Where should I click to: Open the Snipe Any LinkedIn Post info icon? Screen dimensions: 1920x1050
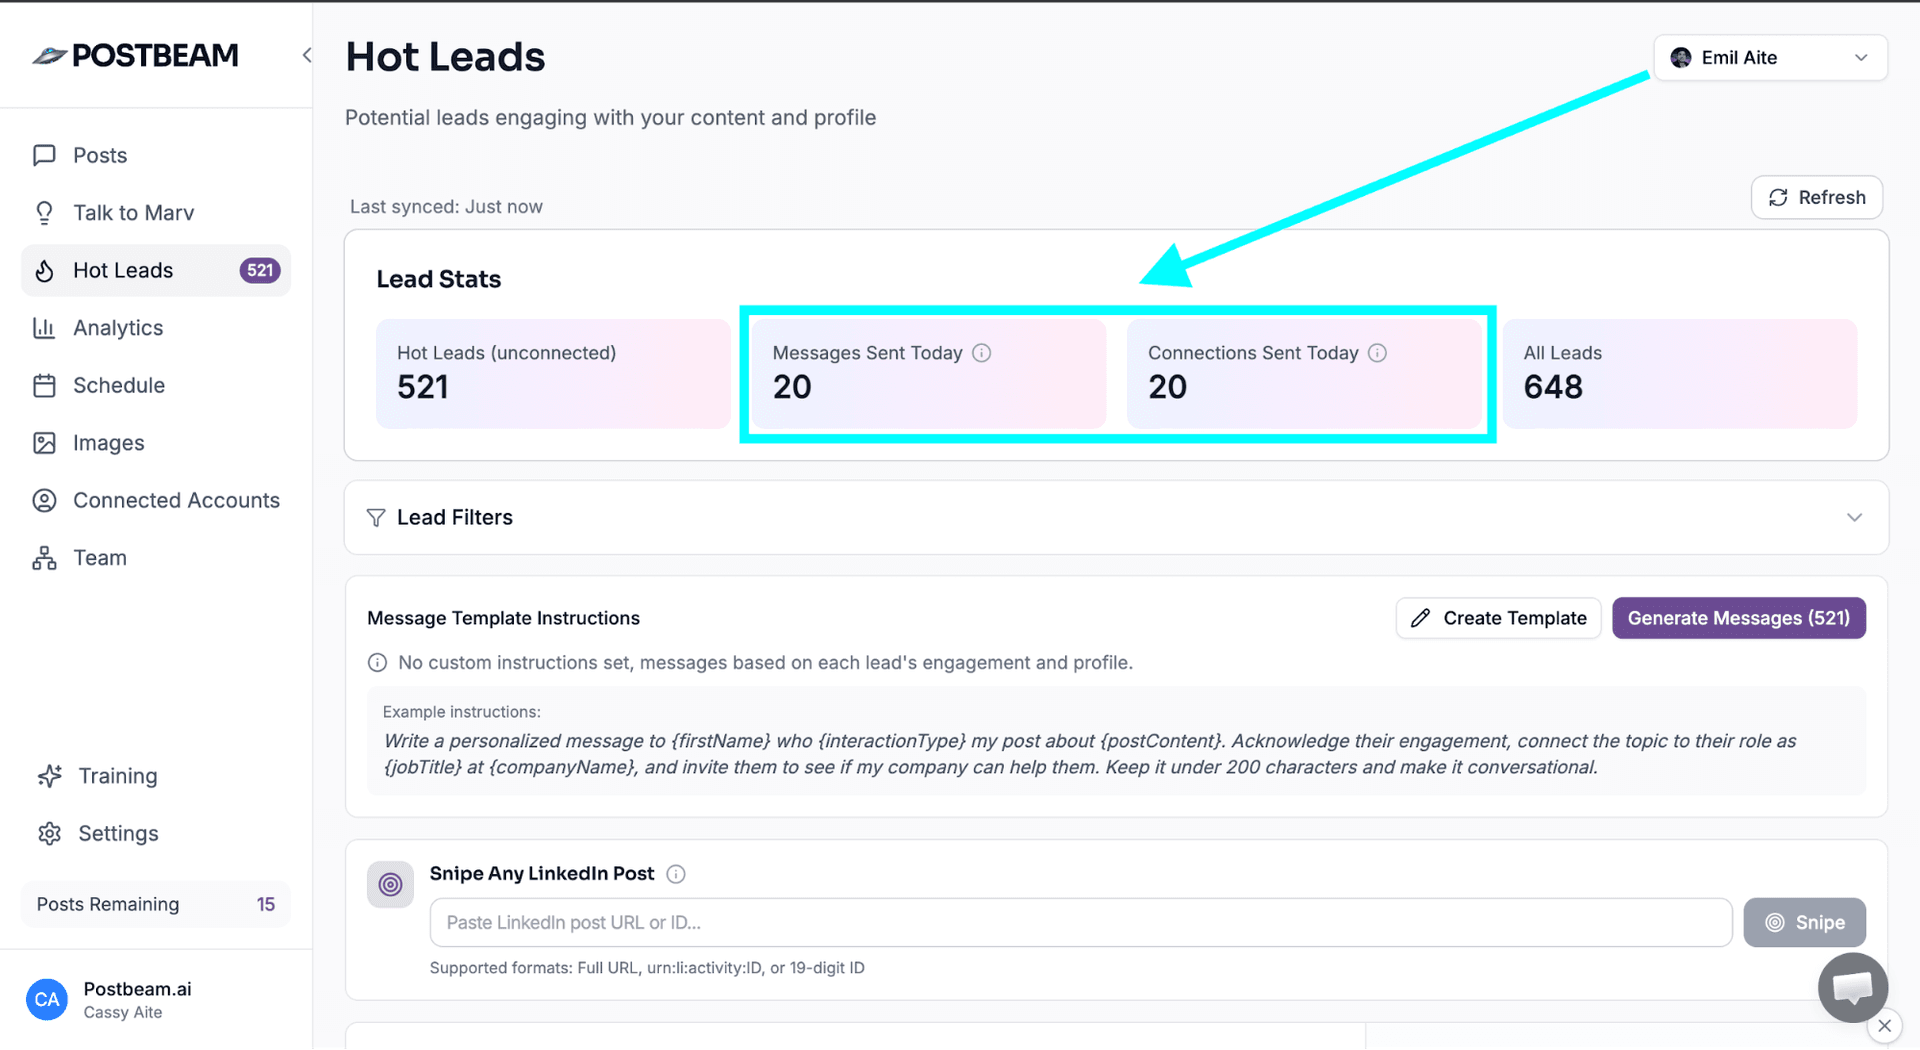point(676,874)
